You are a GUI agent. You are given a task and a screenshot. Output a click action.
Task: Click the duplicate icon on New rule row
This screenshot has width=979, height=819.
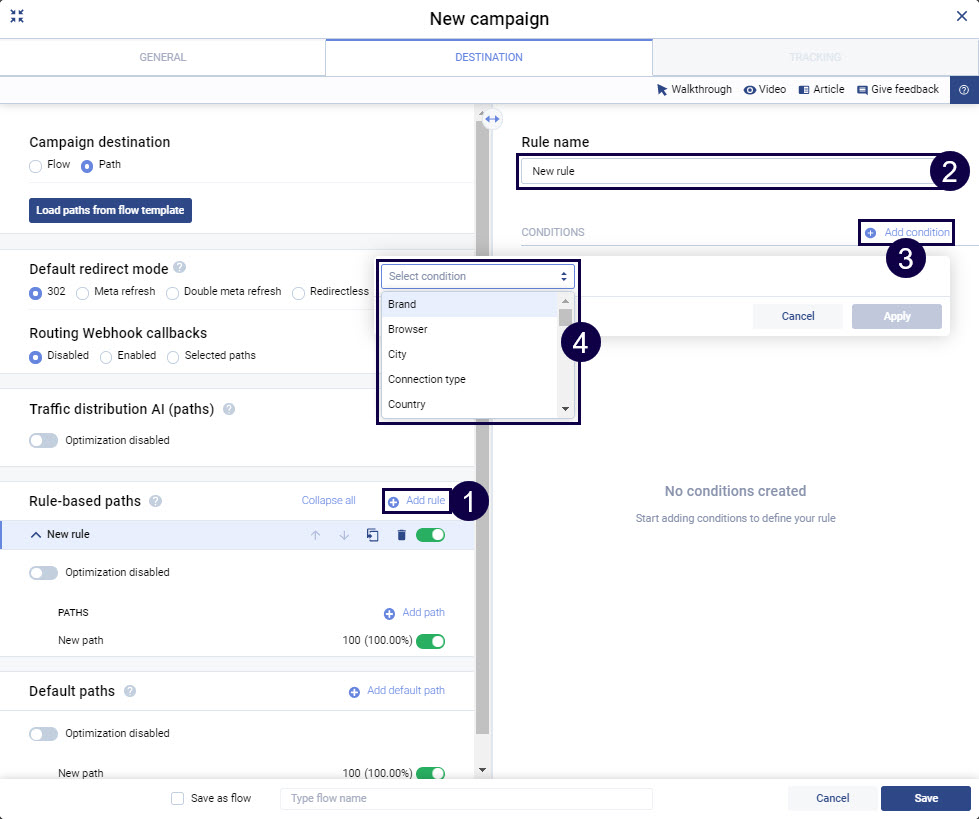click(372, 535)
